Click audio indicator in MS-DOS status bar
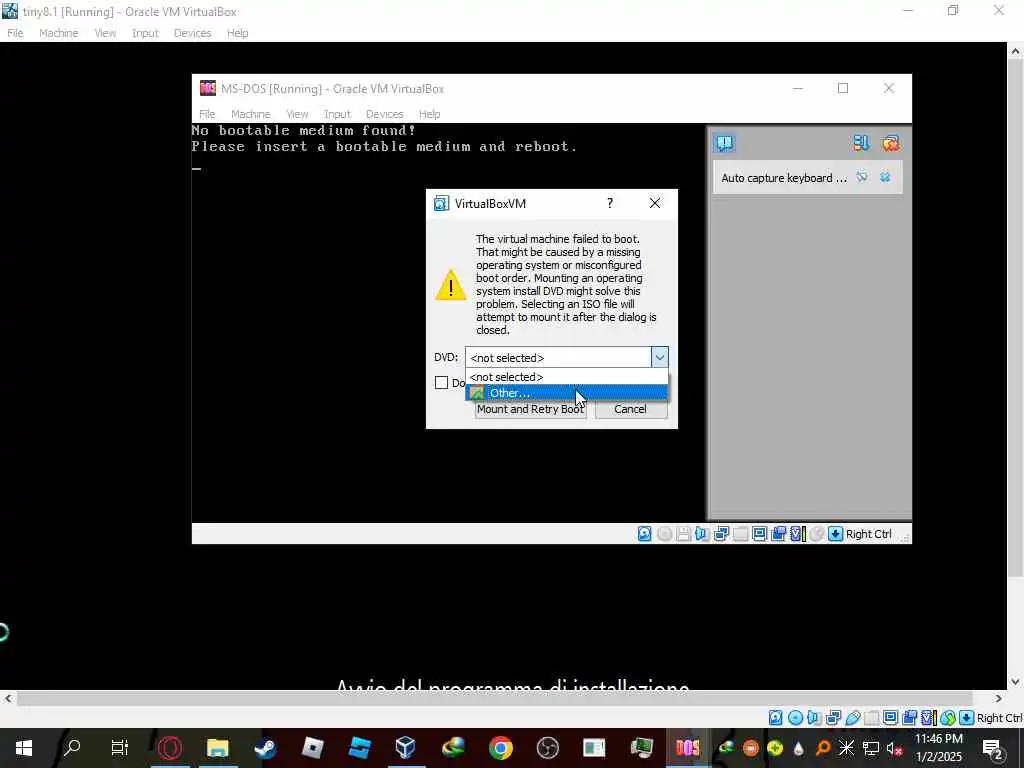 click(x=702, y=534)
